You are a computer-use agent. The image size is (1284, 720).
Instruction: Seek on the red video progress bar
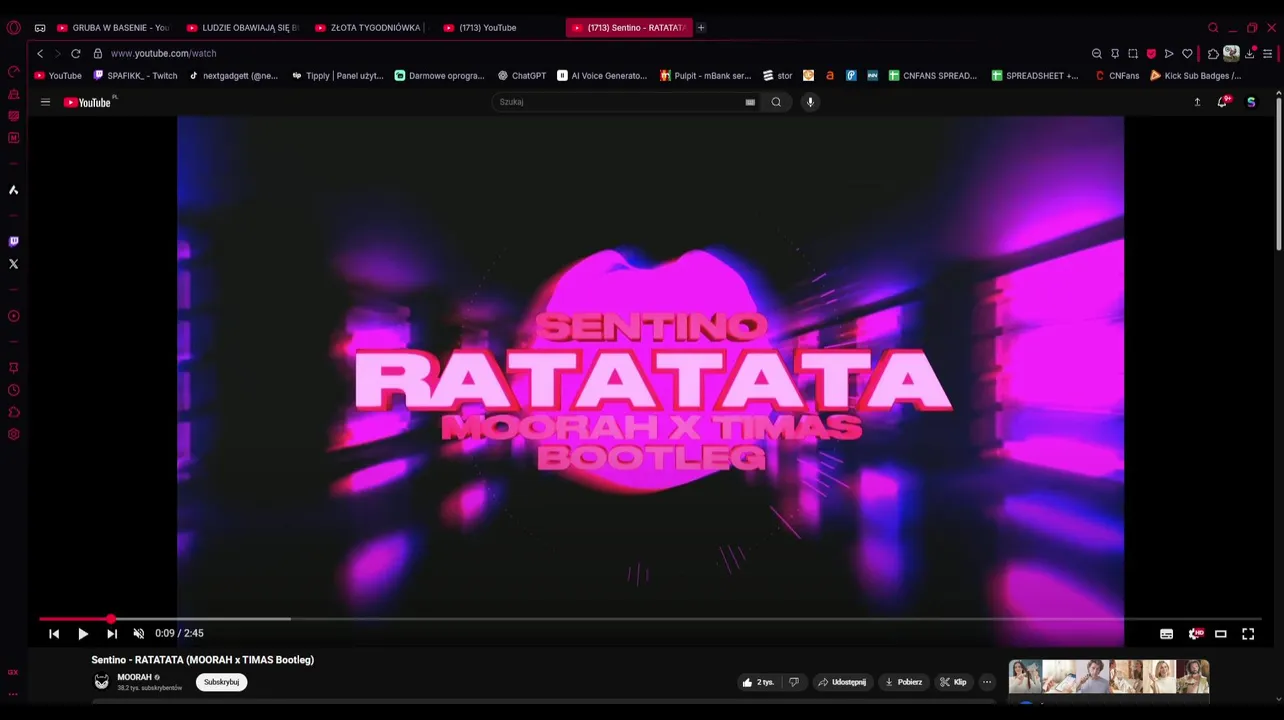tap(650, 619)
